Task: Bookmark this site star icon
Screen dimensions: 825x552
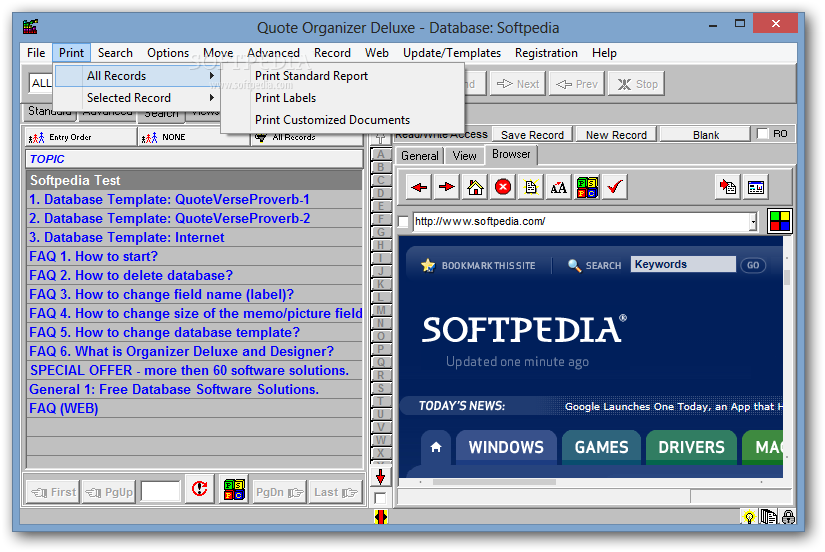Action: [x=428, y=265]
